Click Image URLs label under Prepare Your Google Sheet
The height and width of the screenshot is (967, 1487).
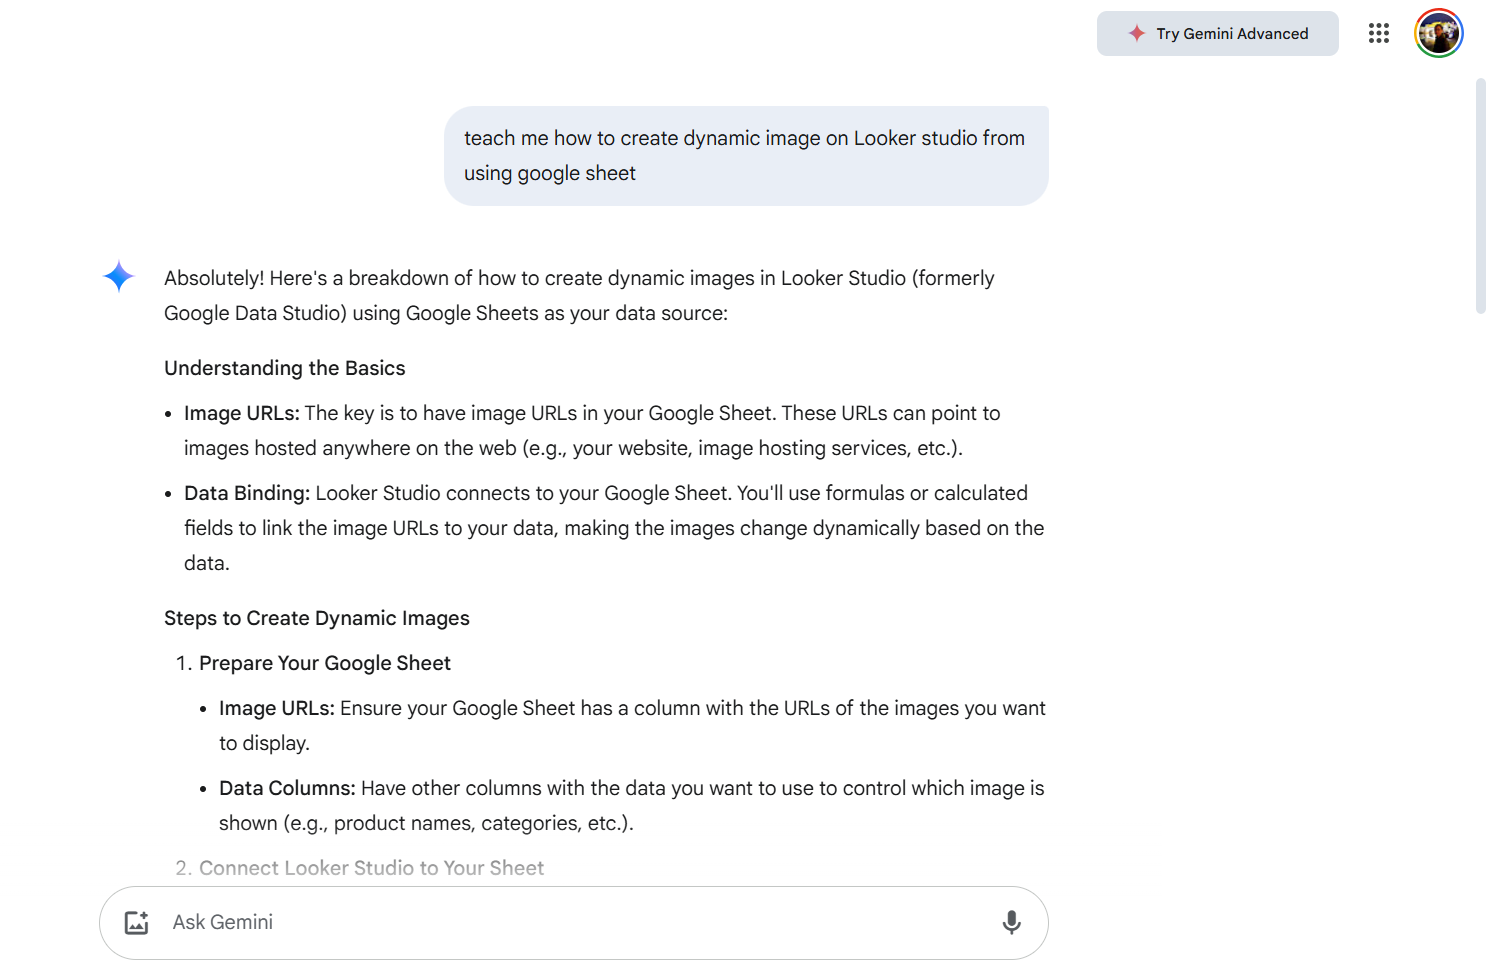click(276, 708)
